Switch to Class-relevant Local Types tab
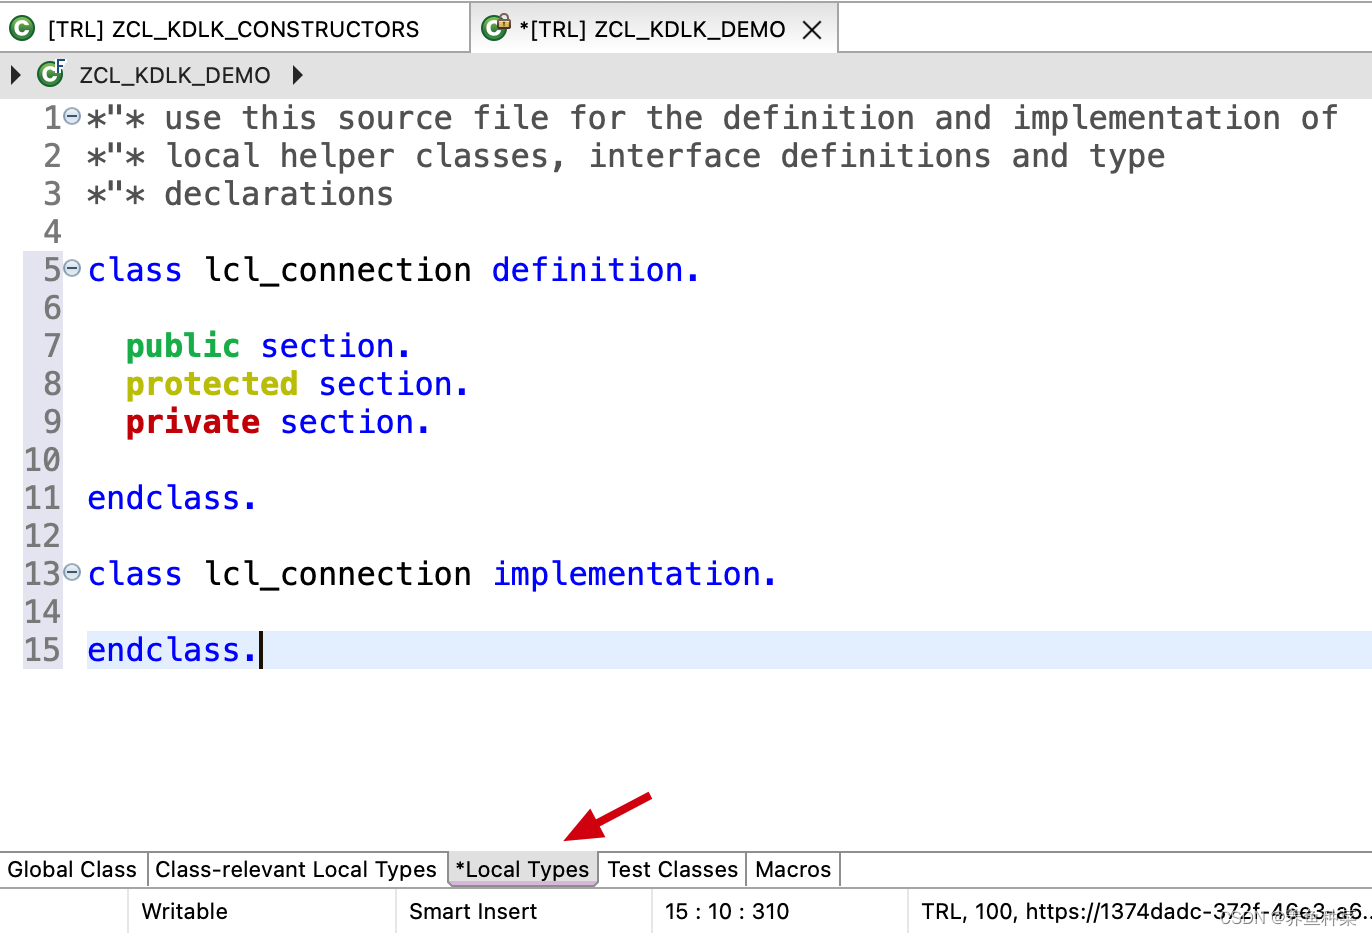 297,869
